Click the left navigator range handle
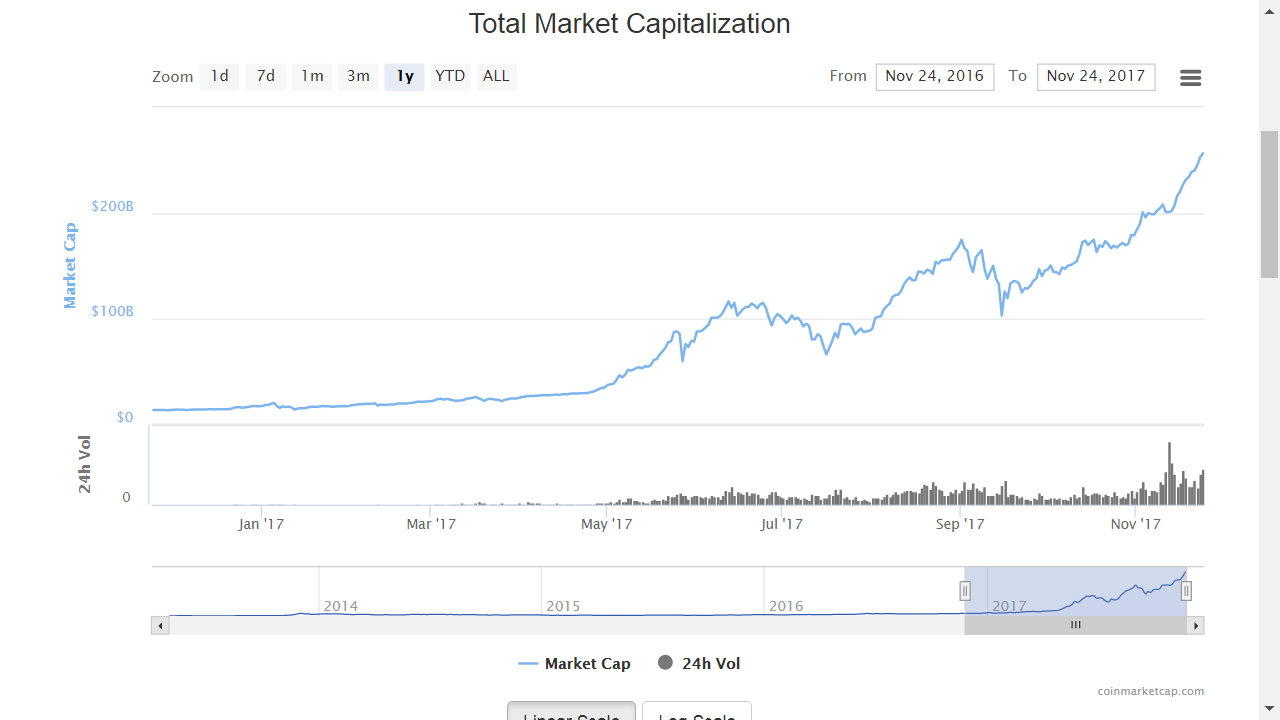This screenshot has width=1280, height=720. 965,591
